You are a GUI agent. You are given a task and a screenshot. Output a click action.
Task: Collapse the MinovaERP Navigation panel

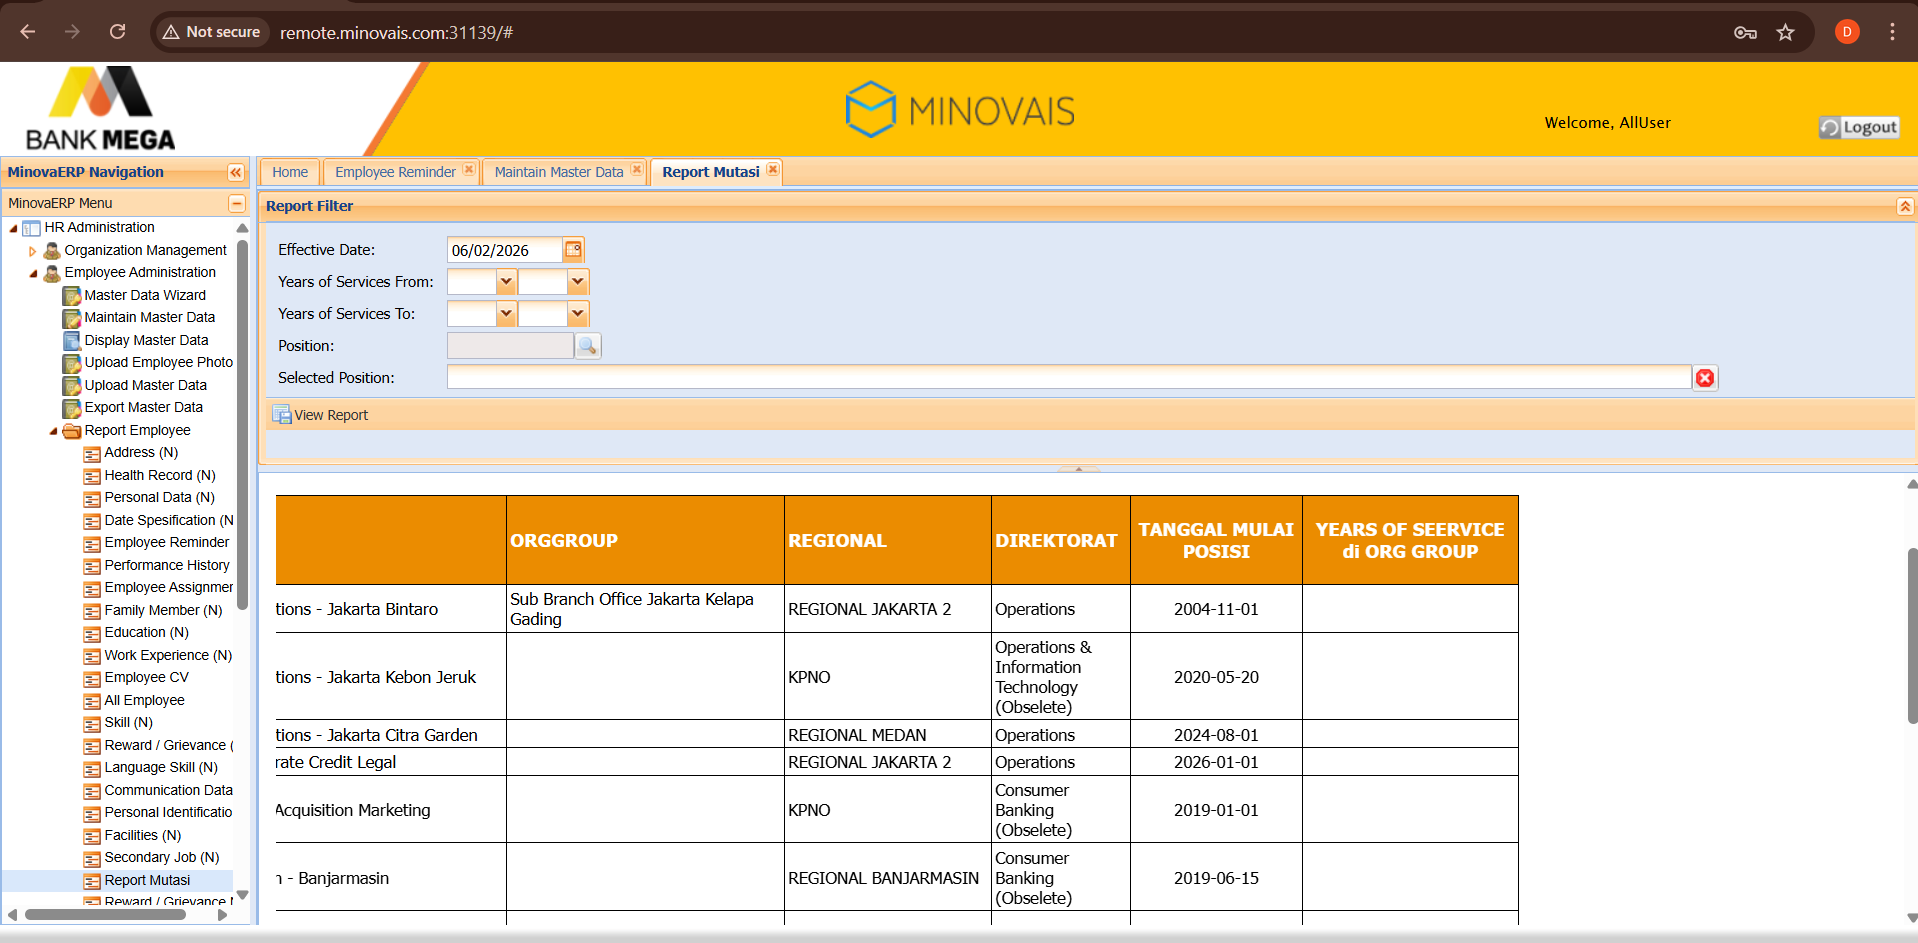pyautogui.click(x=236, y=173)
